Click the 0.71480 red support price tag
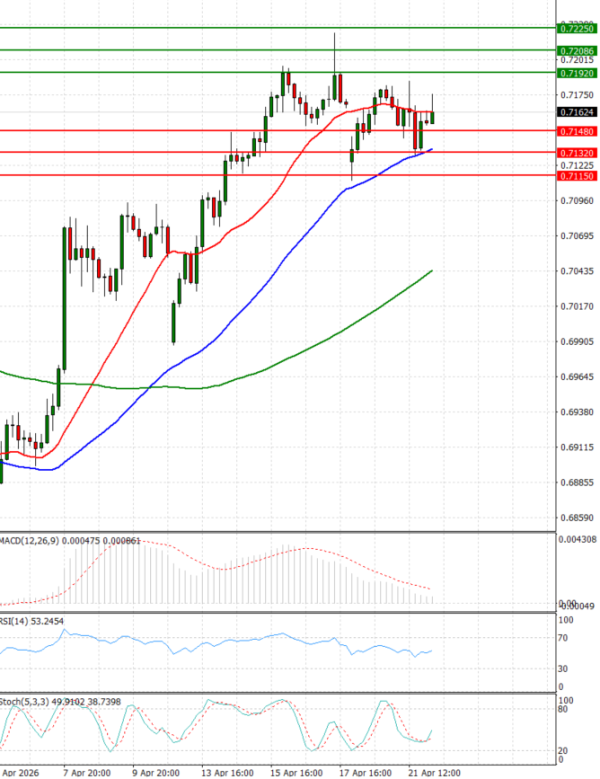 [x=578, y=131]
